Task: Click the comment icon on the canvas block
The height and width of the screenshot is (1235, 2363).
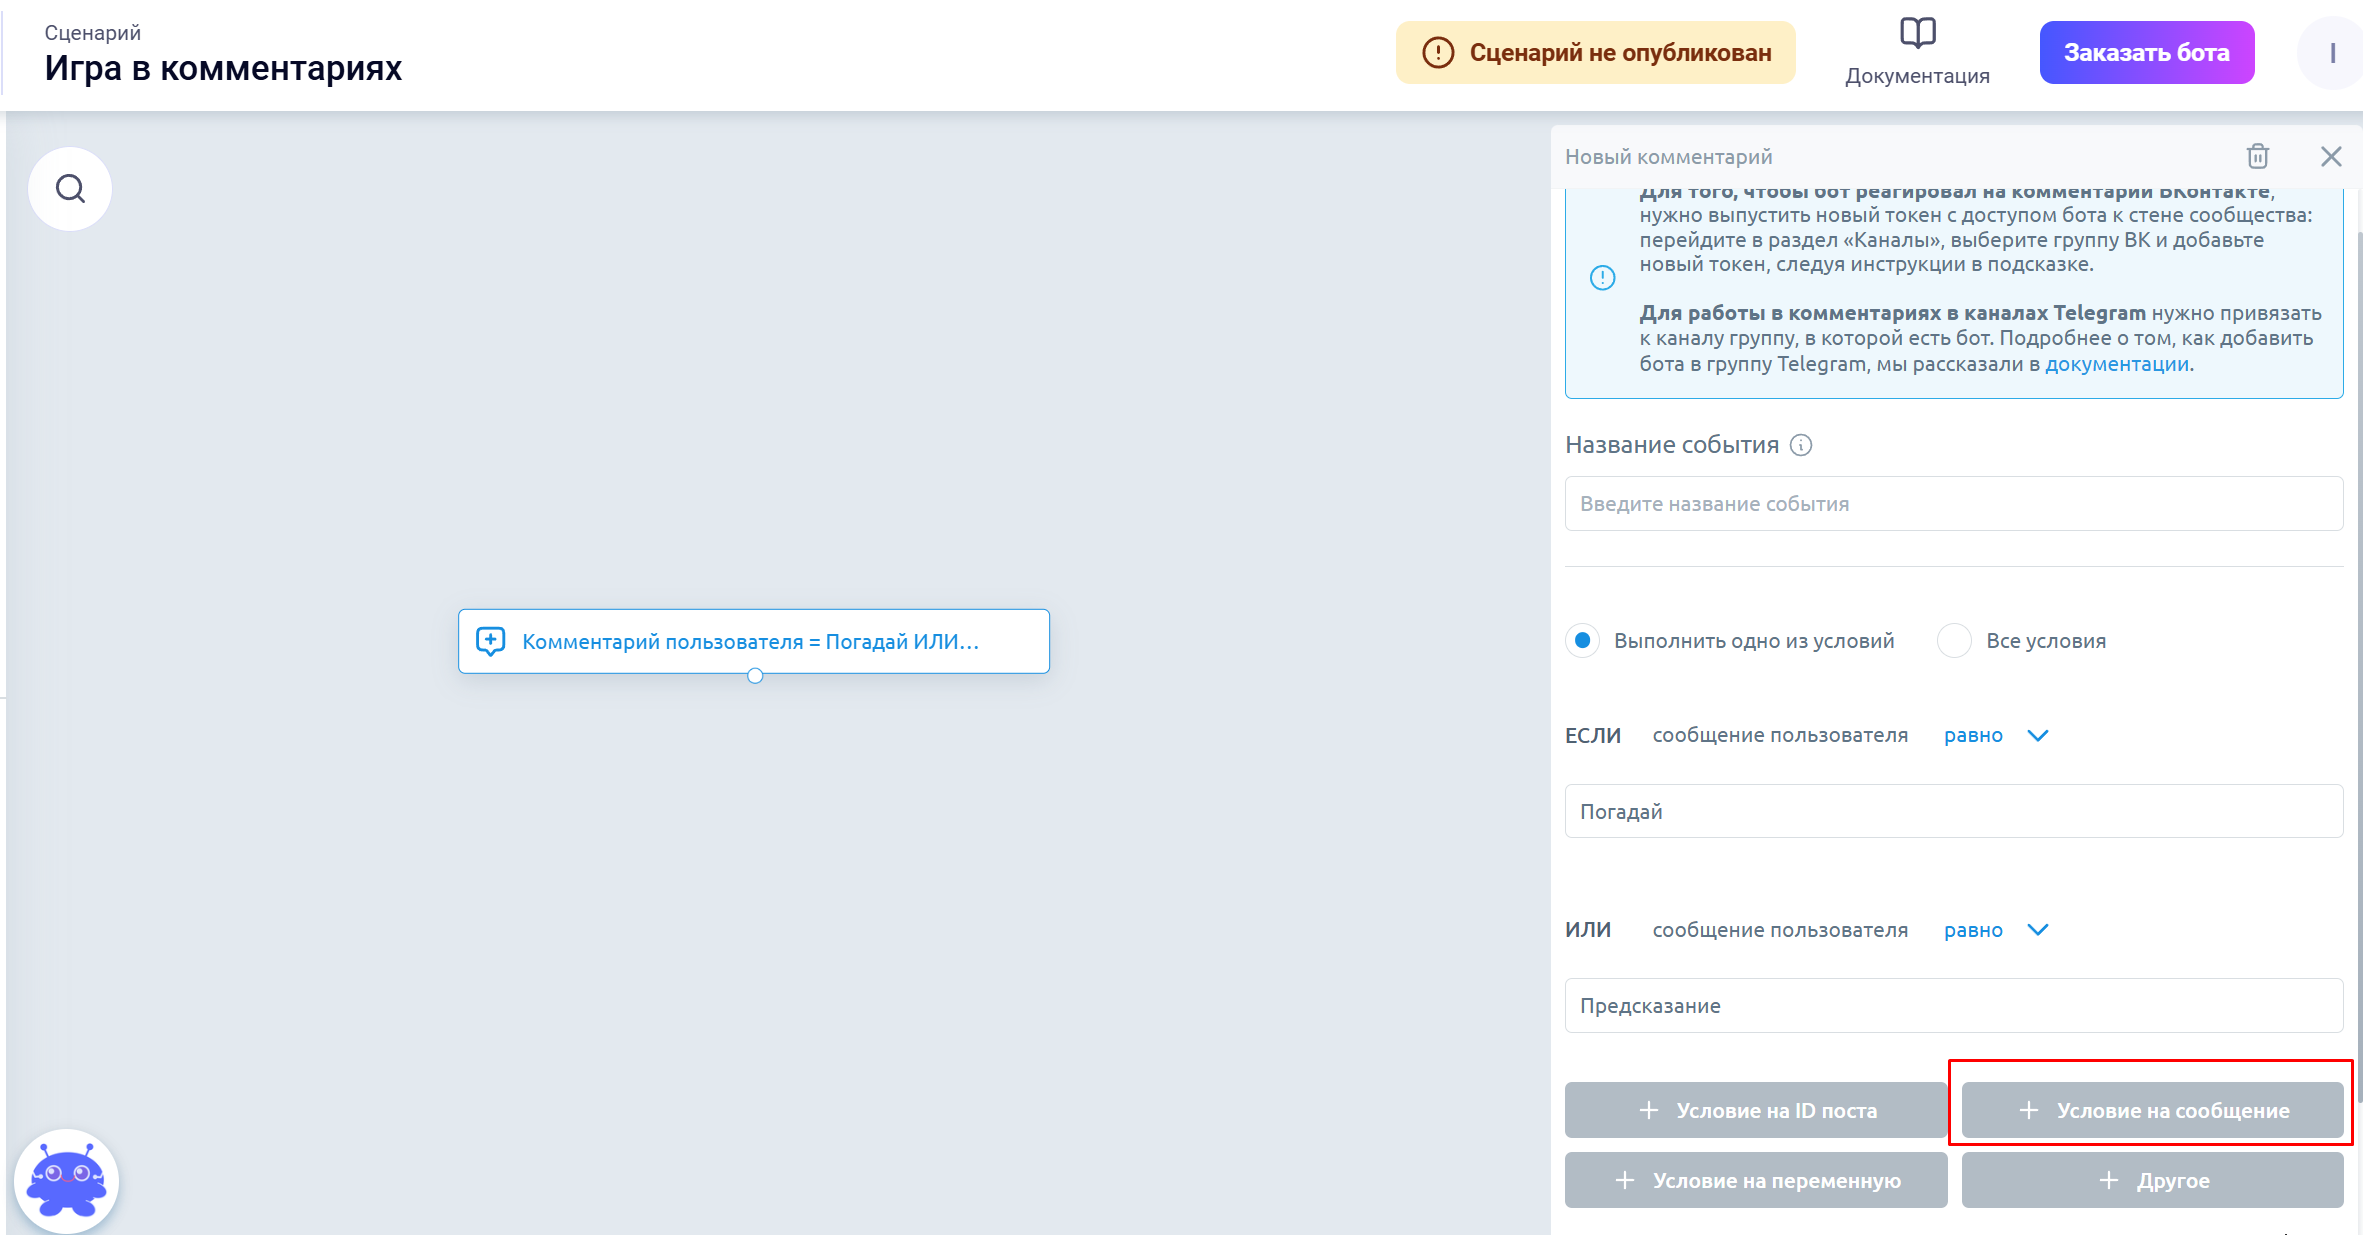Action: (x=490, y=641)
